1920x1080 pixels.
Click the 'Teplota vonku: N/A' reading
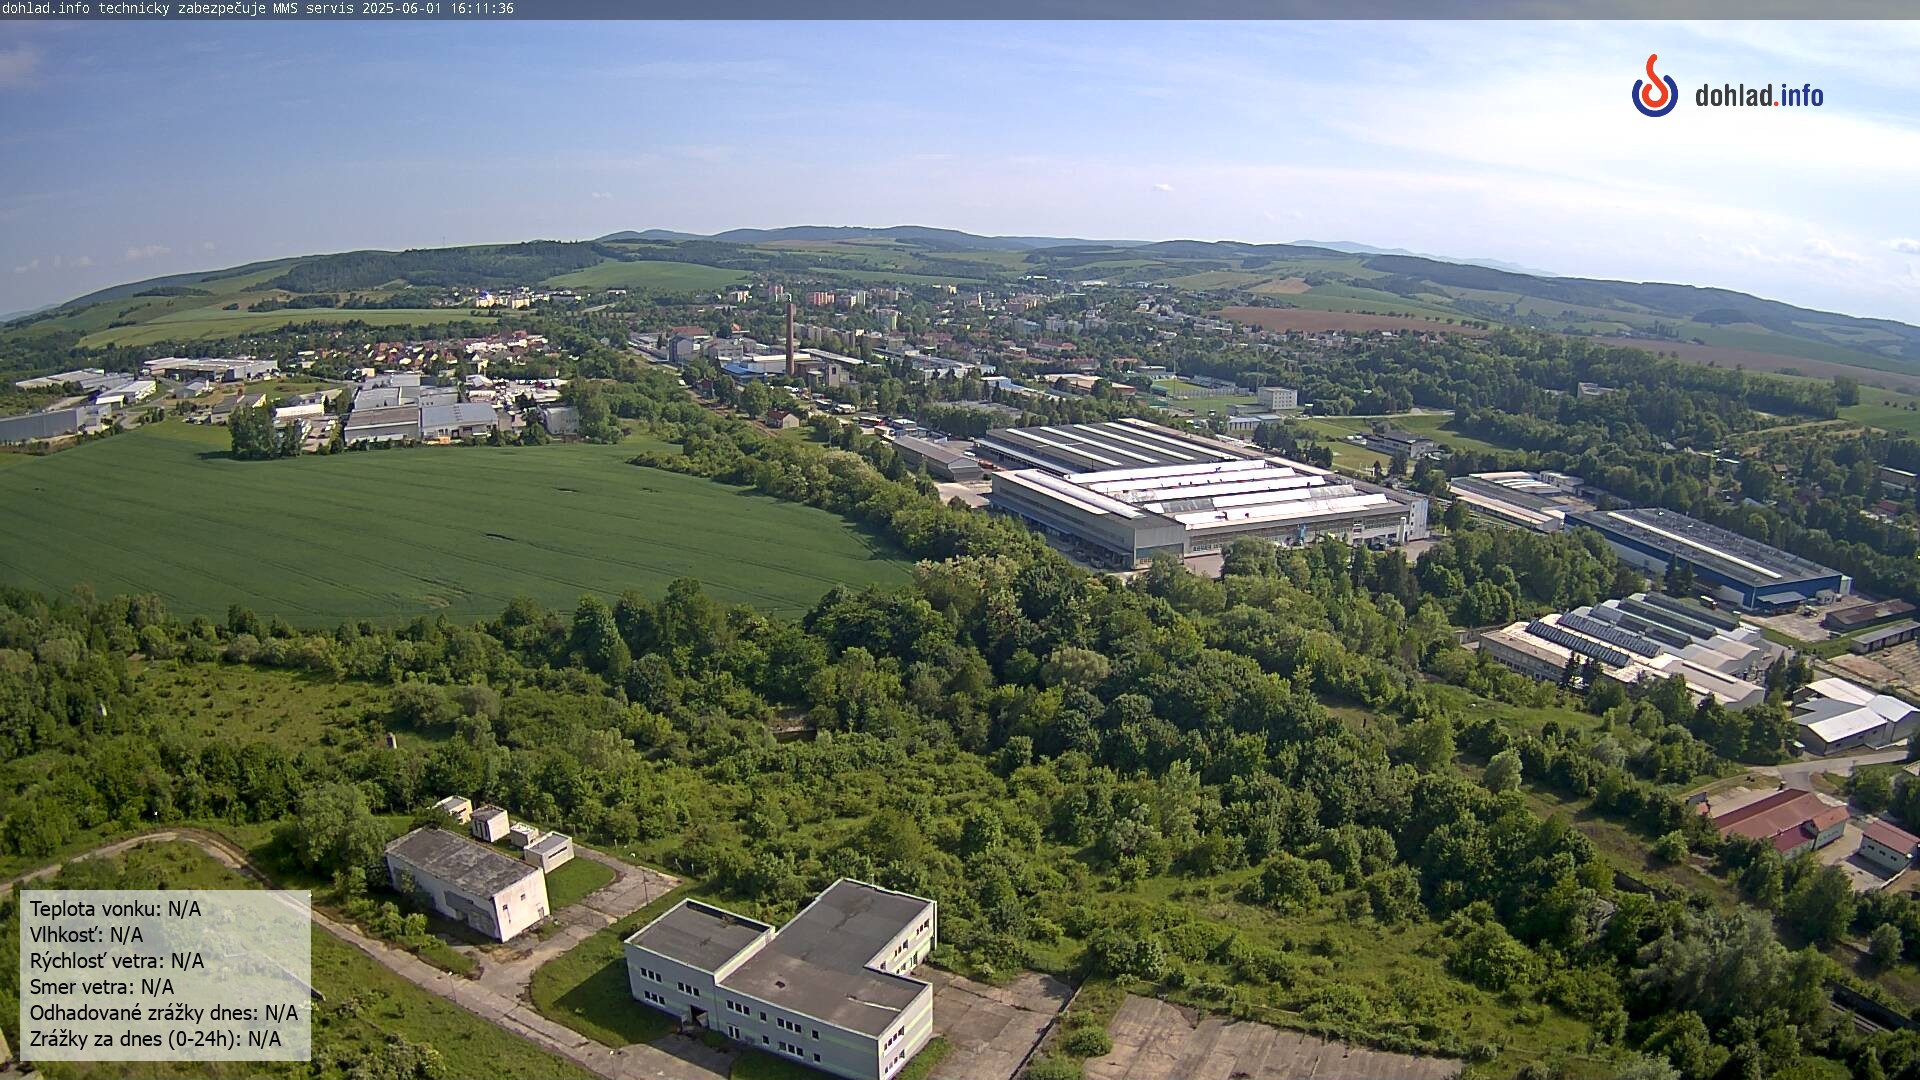[115, 909]
